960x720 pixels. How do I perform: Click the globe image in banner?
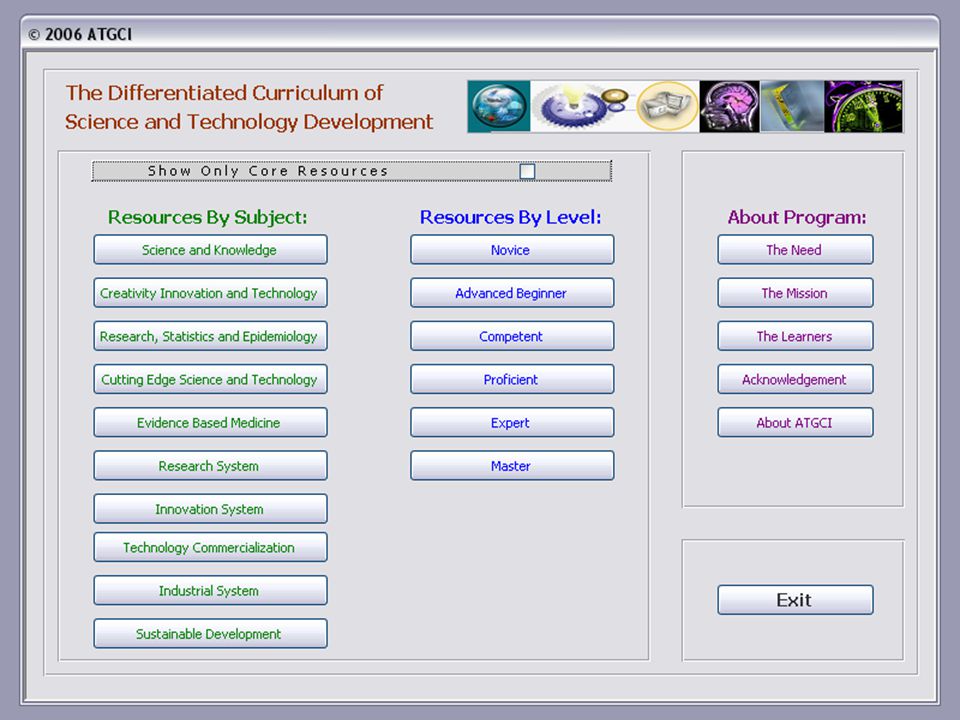pos(499,107)
